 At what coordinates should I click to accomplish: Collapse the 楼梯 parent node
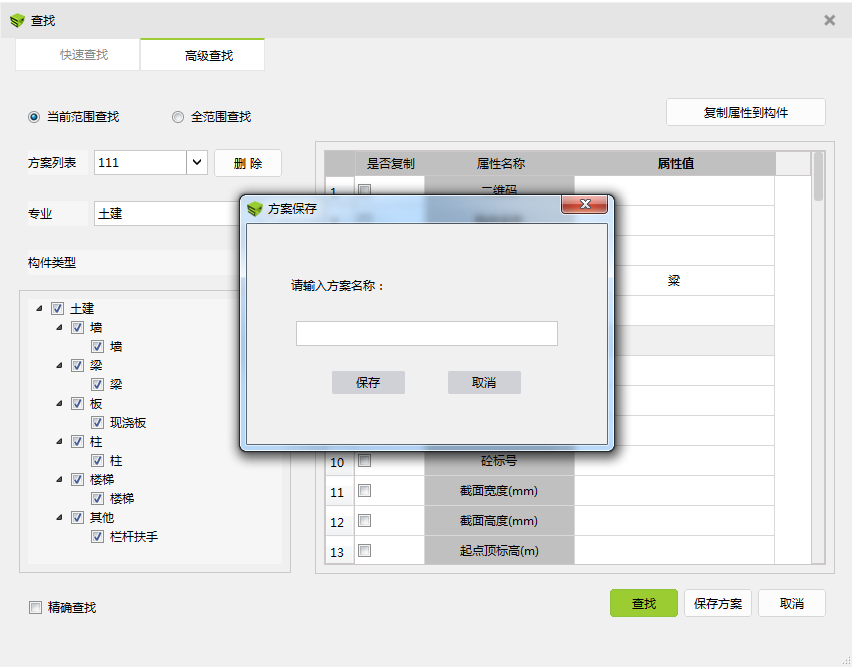click(x=59, y=479)
